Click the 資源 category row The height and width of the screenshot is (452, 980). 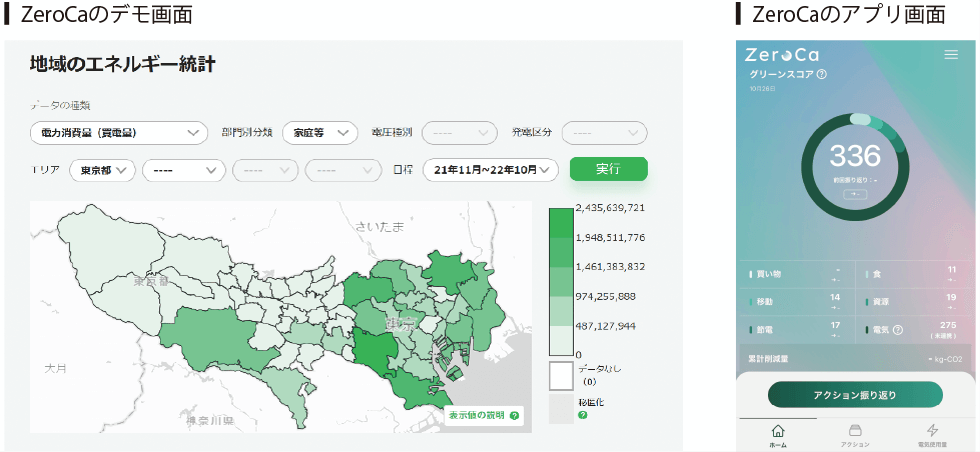coord(912,301)
